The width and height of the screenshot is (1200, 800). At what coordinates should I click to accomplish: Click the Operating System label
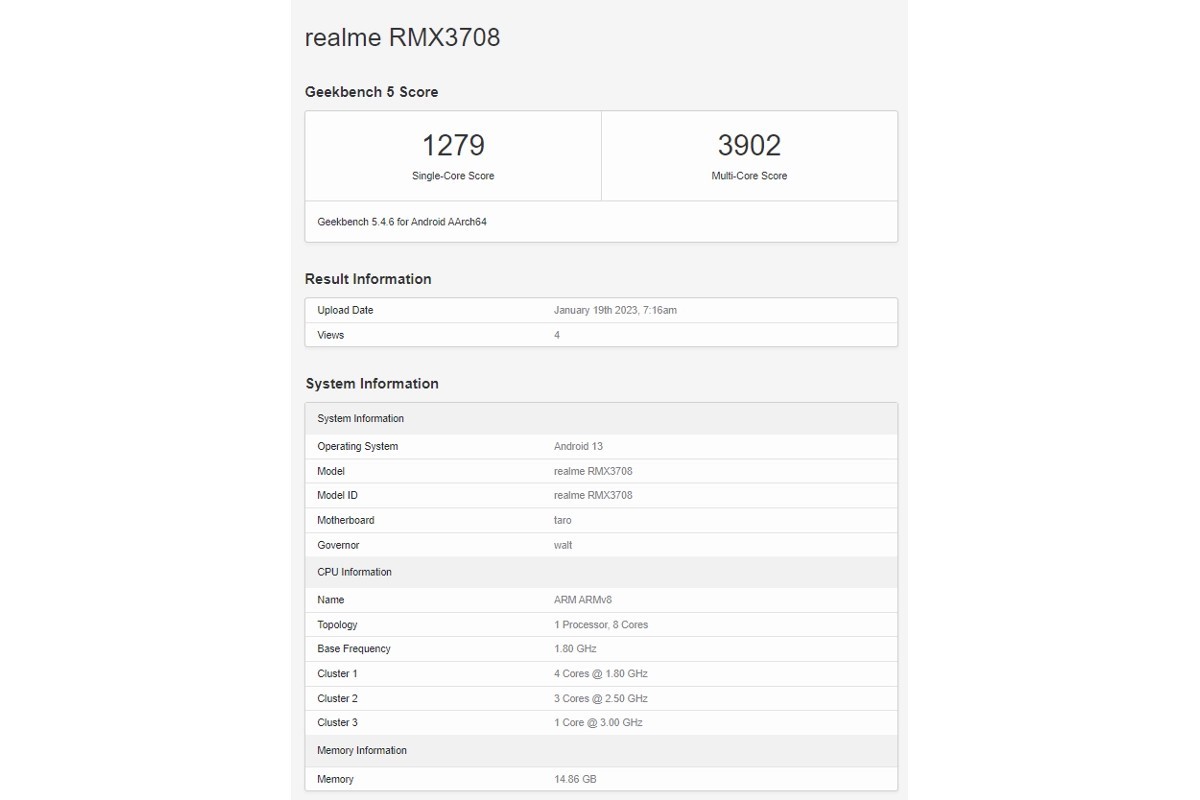click(x=357, y=446)
